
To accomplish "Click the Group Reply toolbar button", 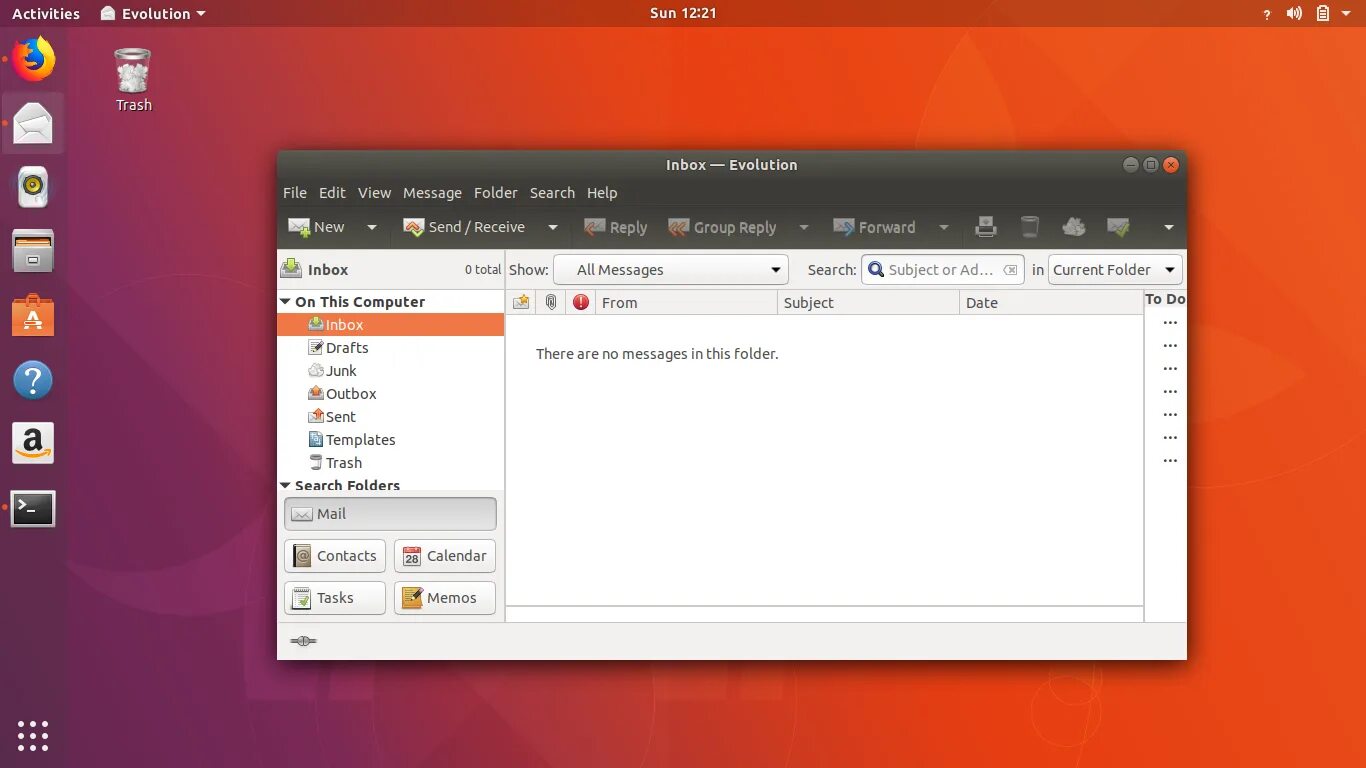I will (x=722, y=227).
